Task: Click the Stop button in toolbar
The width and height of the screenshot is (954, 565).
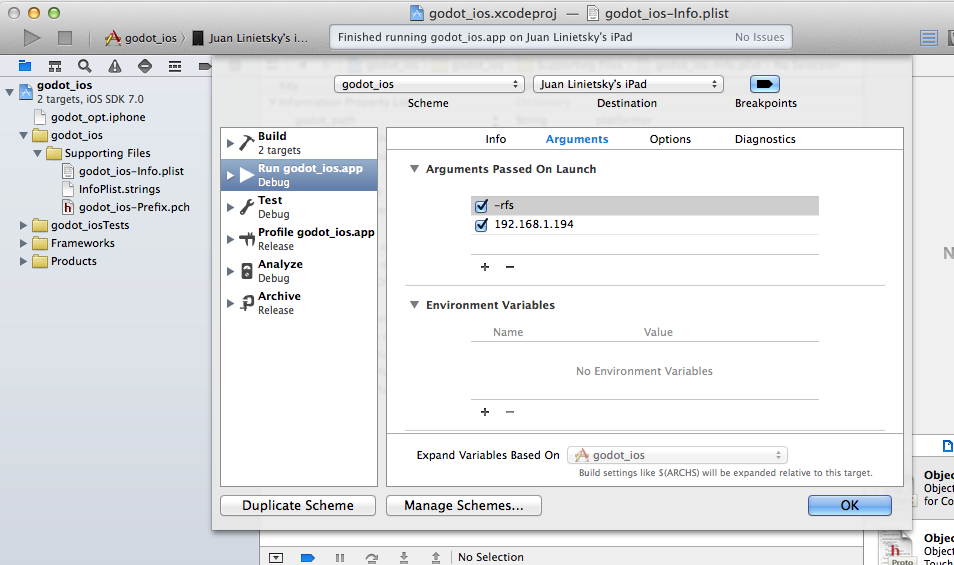Action: (65, 38)
